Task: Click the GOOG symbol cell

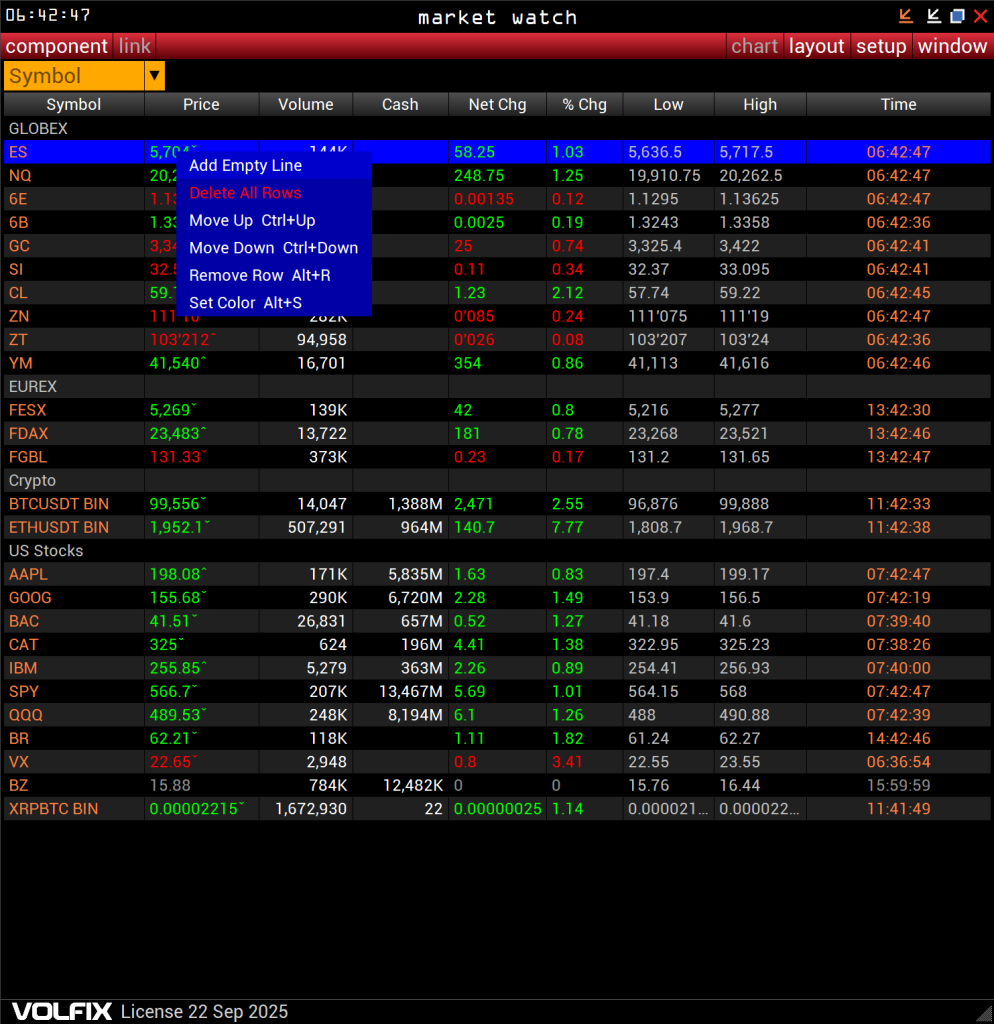Action: click(74, 598)
